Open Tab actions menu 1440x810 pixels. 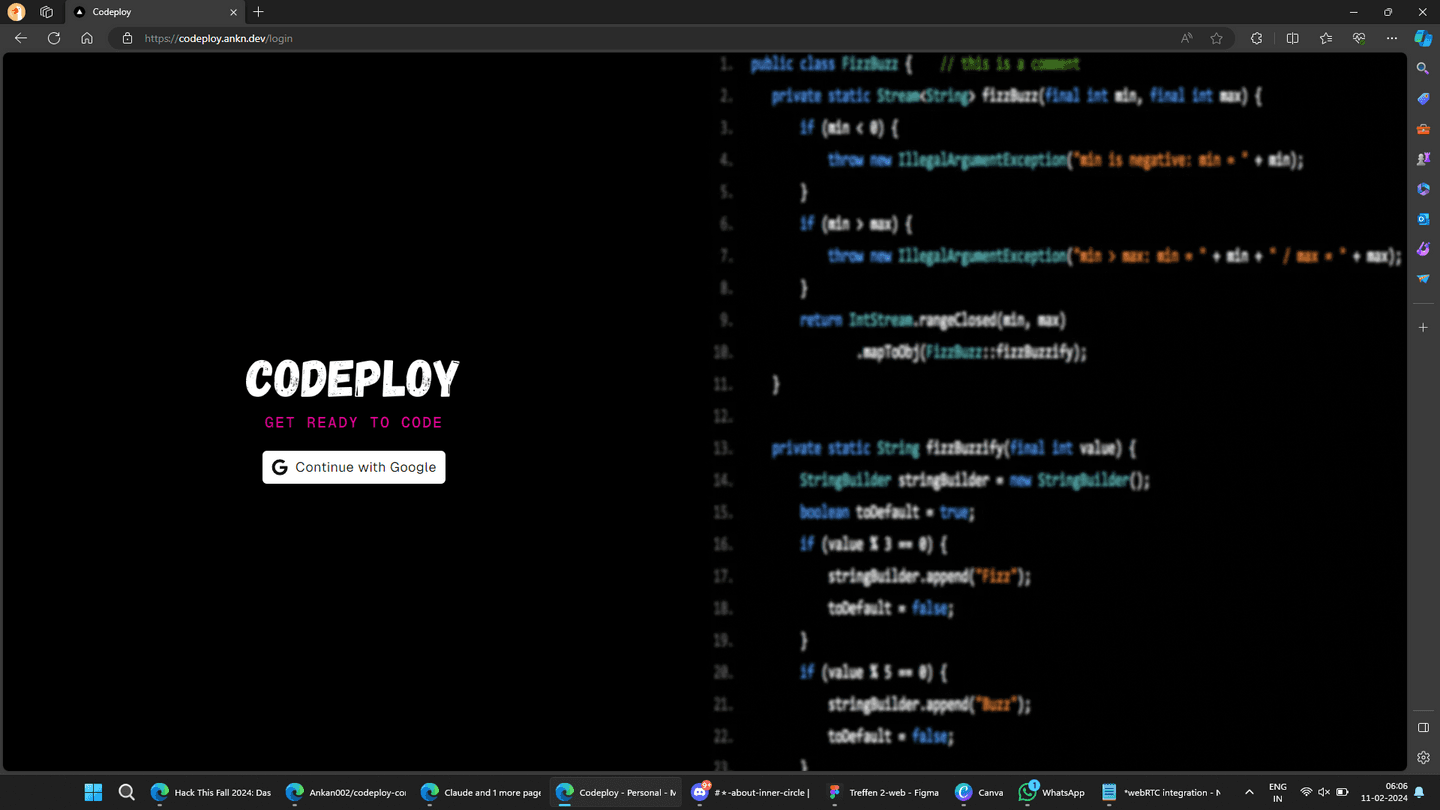coord(46,12)
